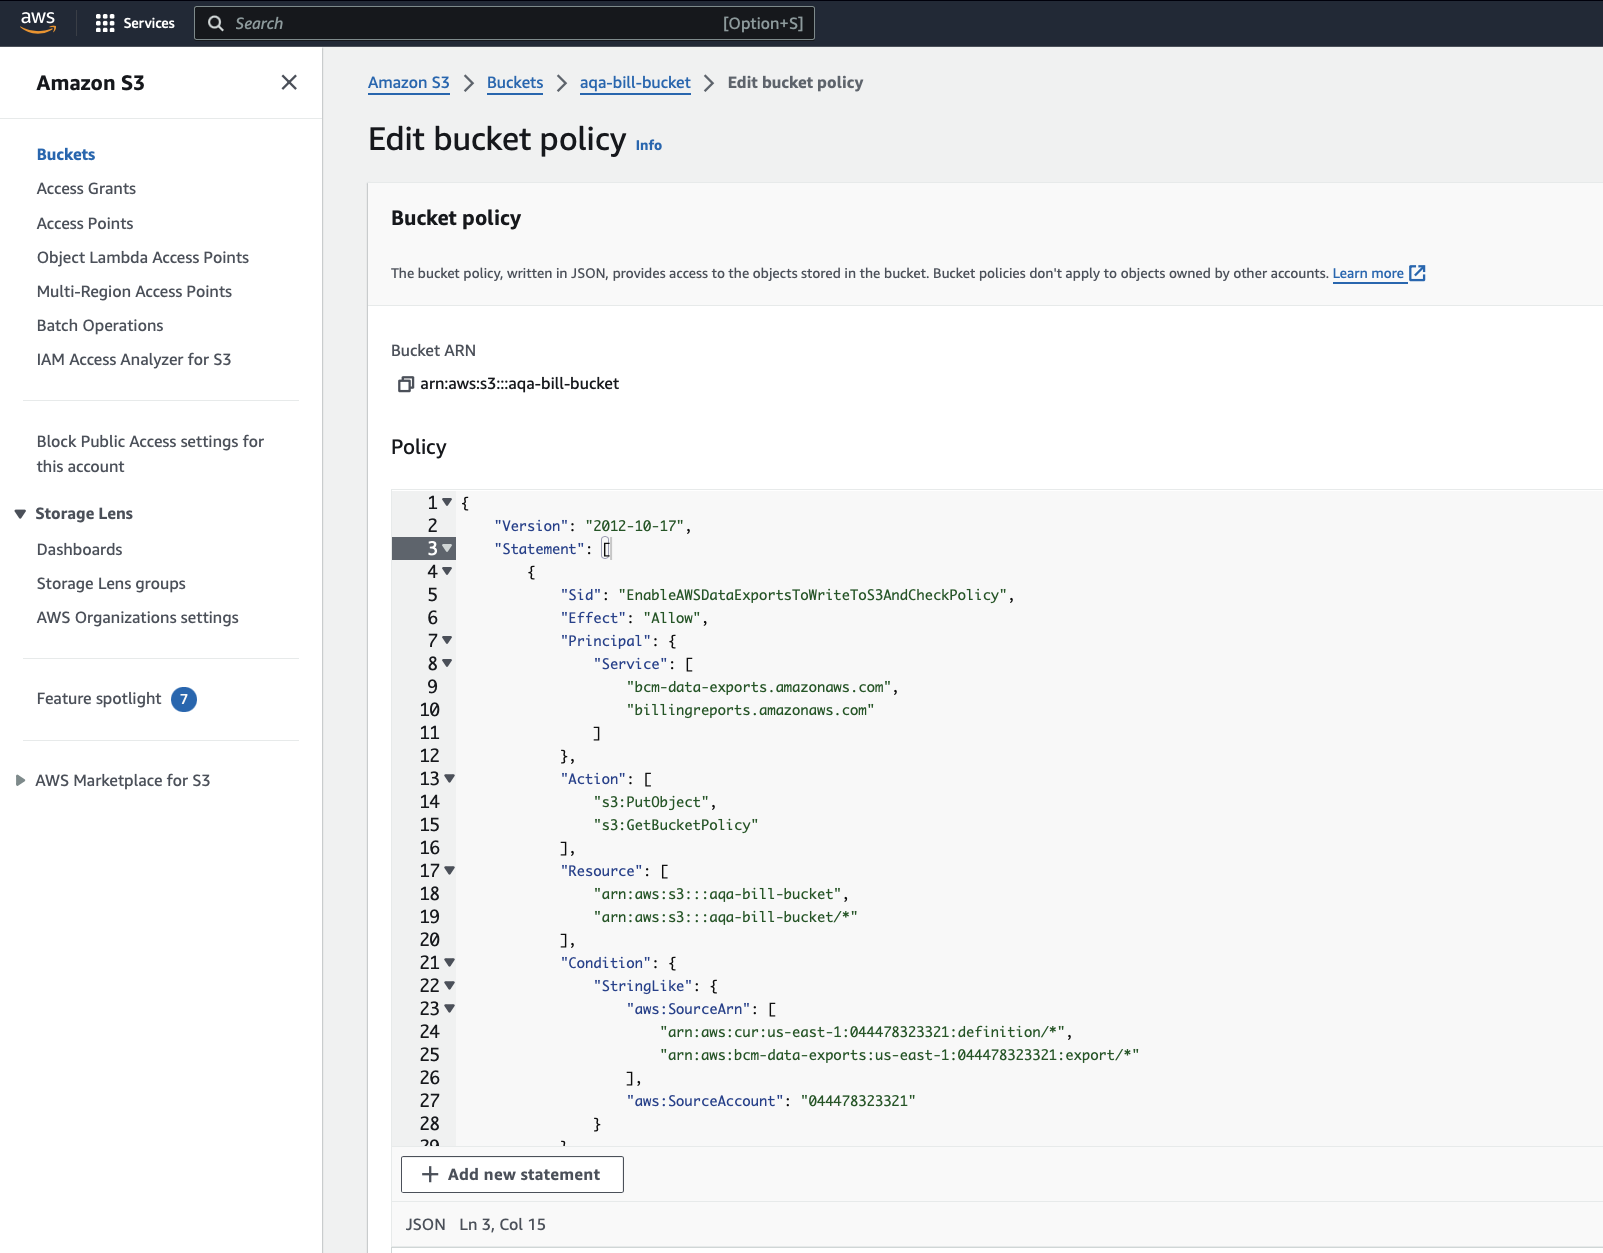The image size is (1603, 1253).
Task: Open Batch Operations in the sidebar
Action: tap(100, 326)
